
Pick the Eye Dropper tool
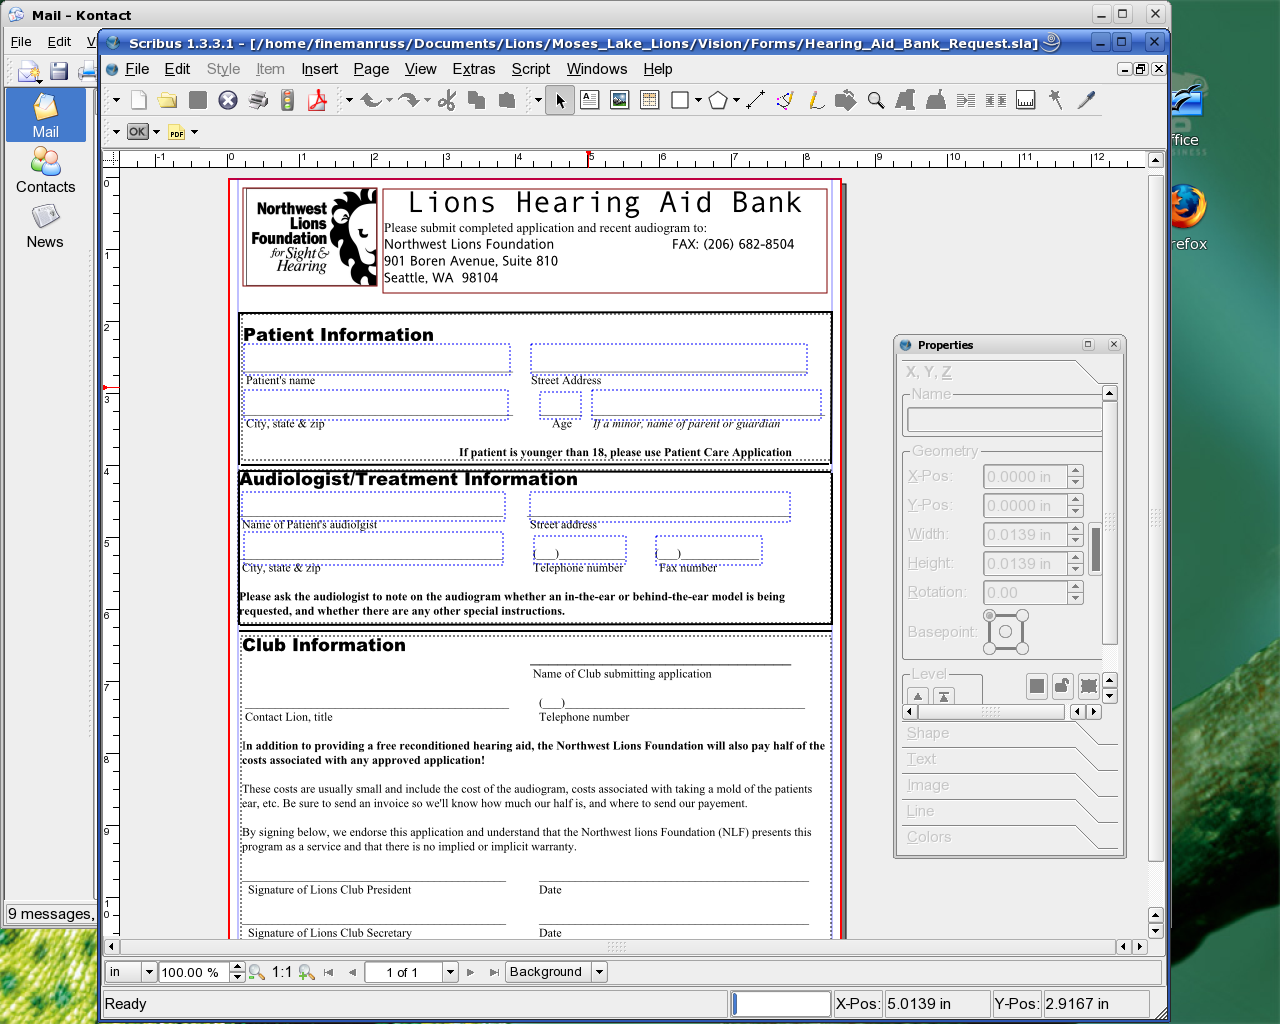pyautogui.click(x=1086, y=100)
